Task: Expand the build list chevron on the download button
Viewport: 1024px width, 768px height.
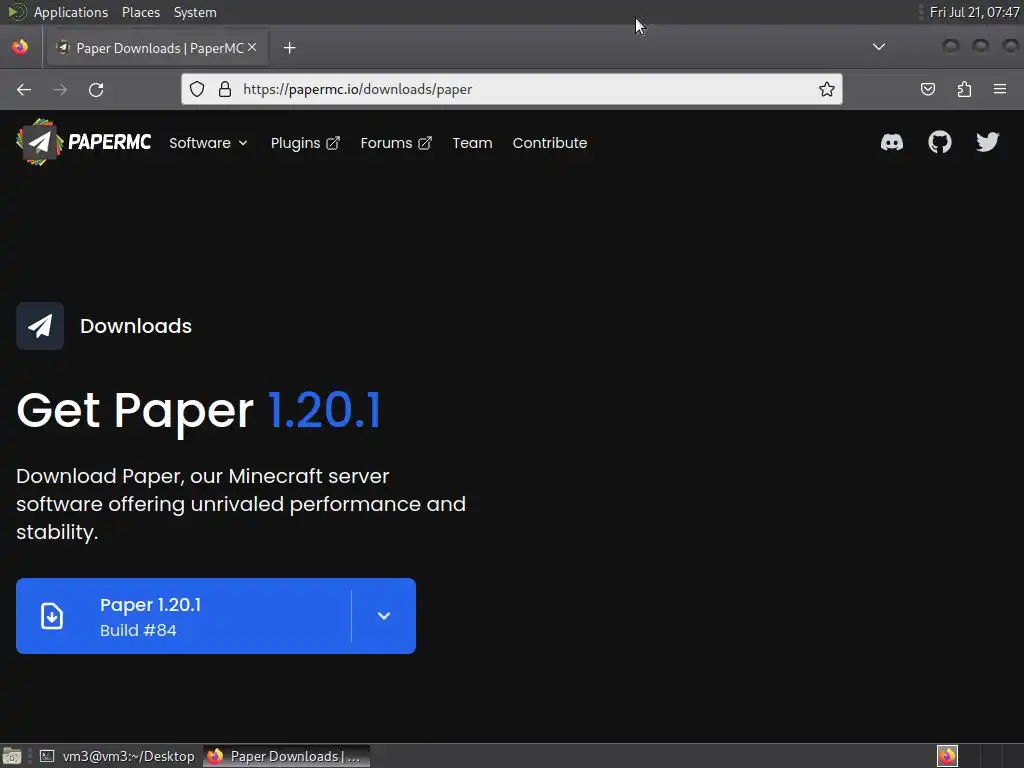Action: [x=384, y=616]
